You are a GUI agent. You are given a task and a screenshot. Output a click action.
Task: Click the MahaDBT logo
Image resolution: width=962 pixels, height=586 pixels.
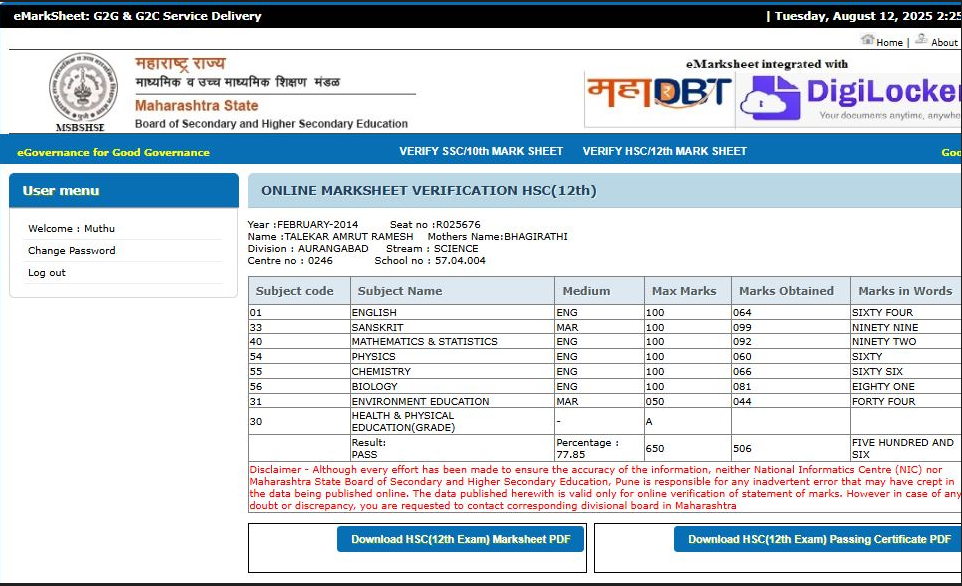[657, 96]
